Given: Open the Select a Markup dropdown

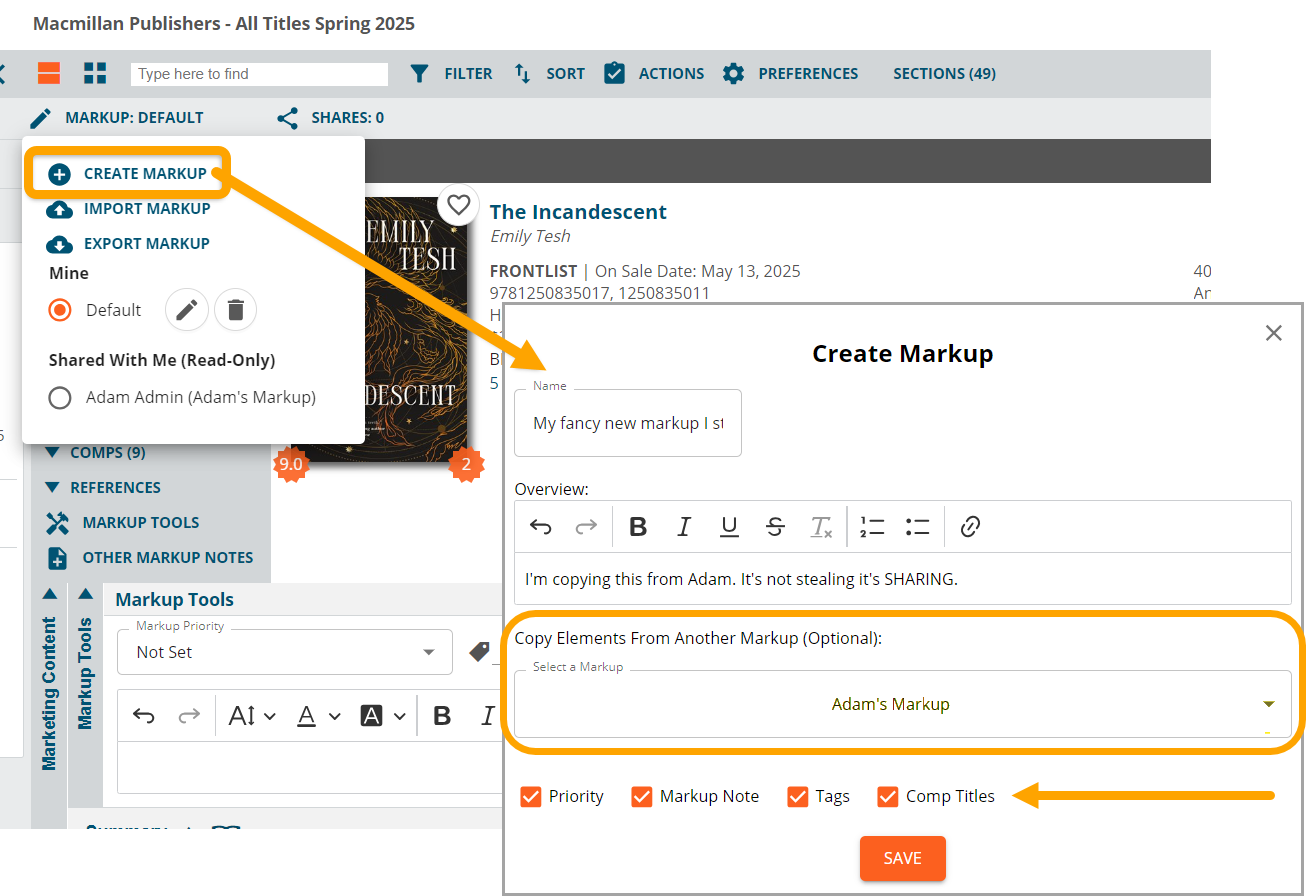Looking at the screenshot, I should 901,704.
